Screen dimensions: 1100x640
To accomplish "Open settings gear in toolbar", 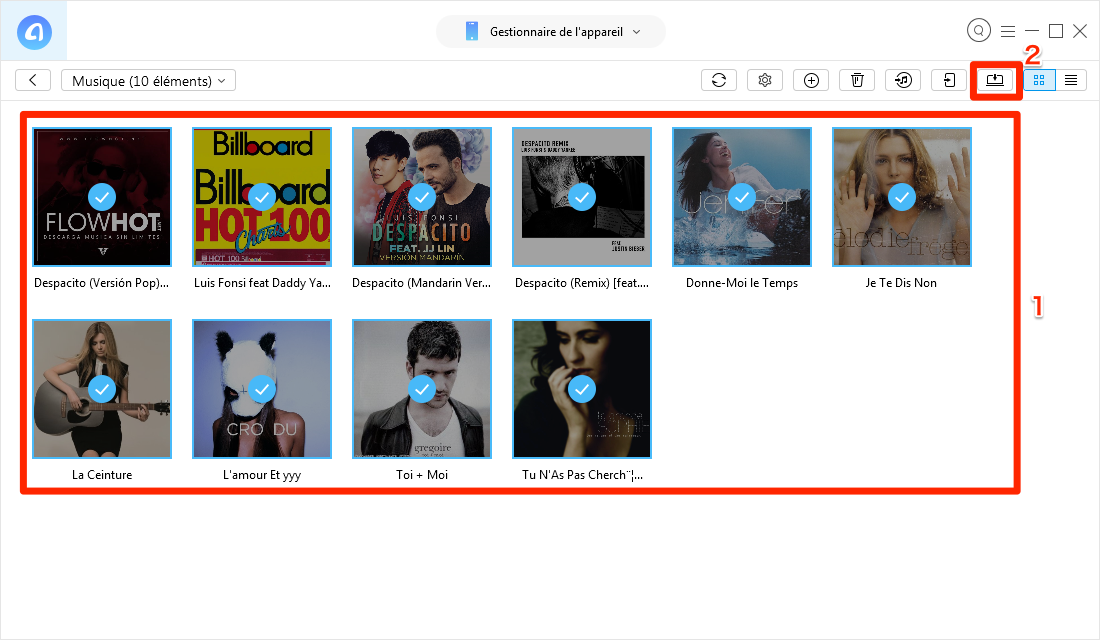I will (x=765, y=80).
